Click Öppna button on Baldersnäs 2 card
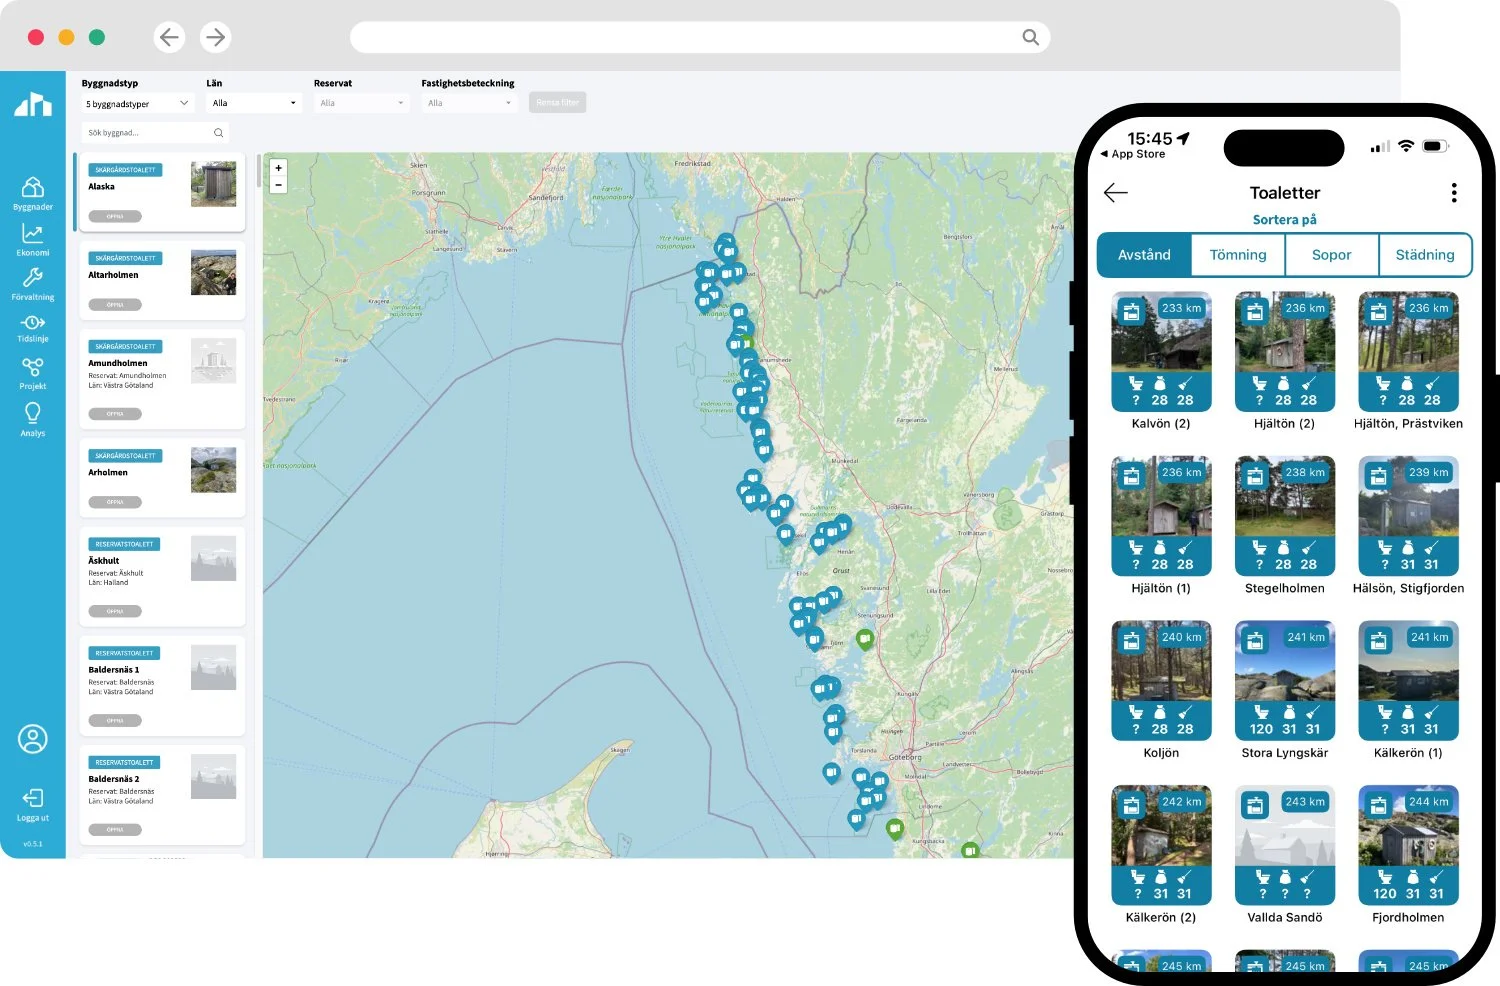 pos(115,829)
